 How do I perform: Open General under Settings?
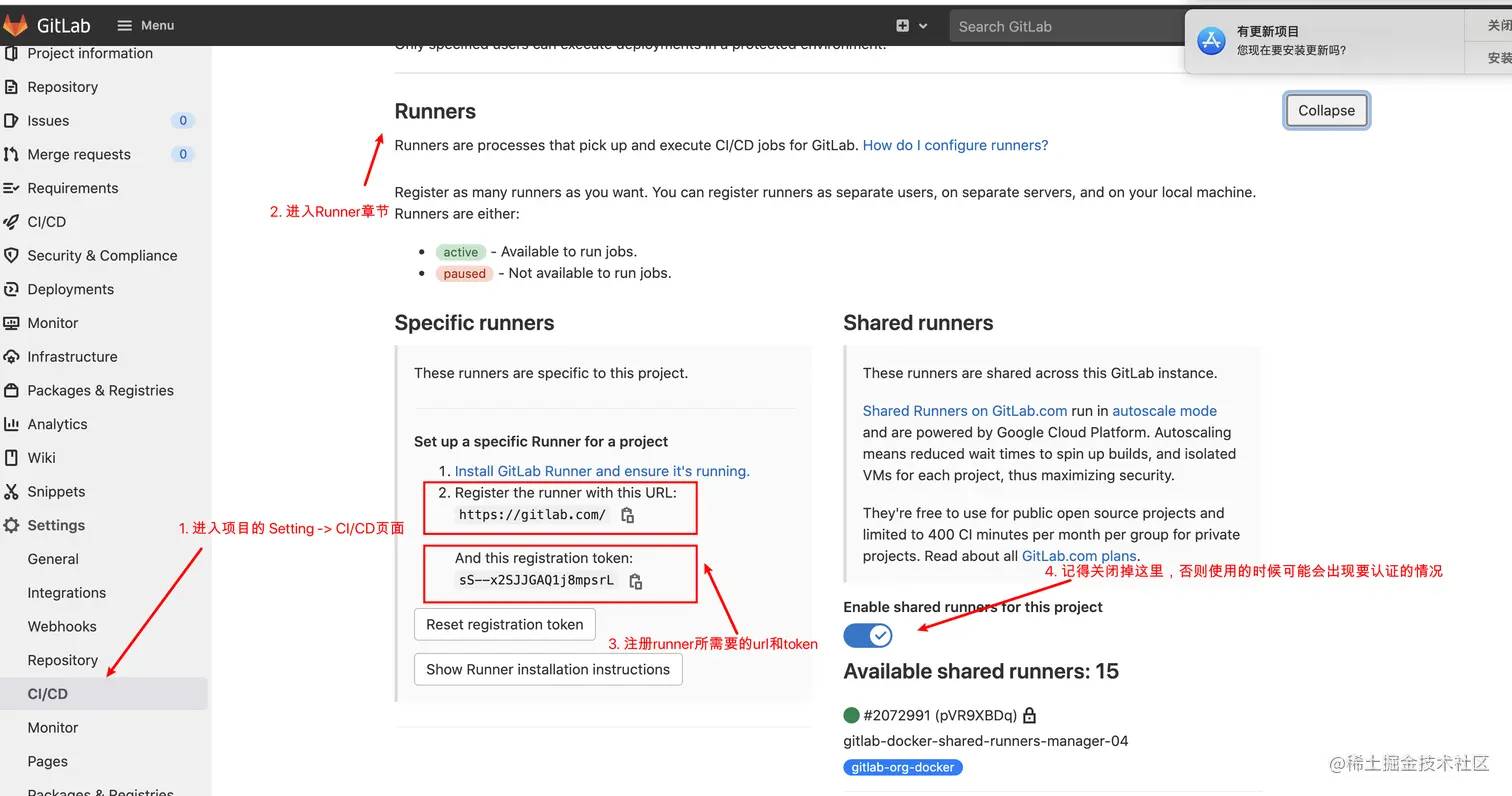53,559
